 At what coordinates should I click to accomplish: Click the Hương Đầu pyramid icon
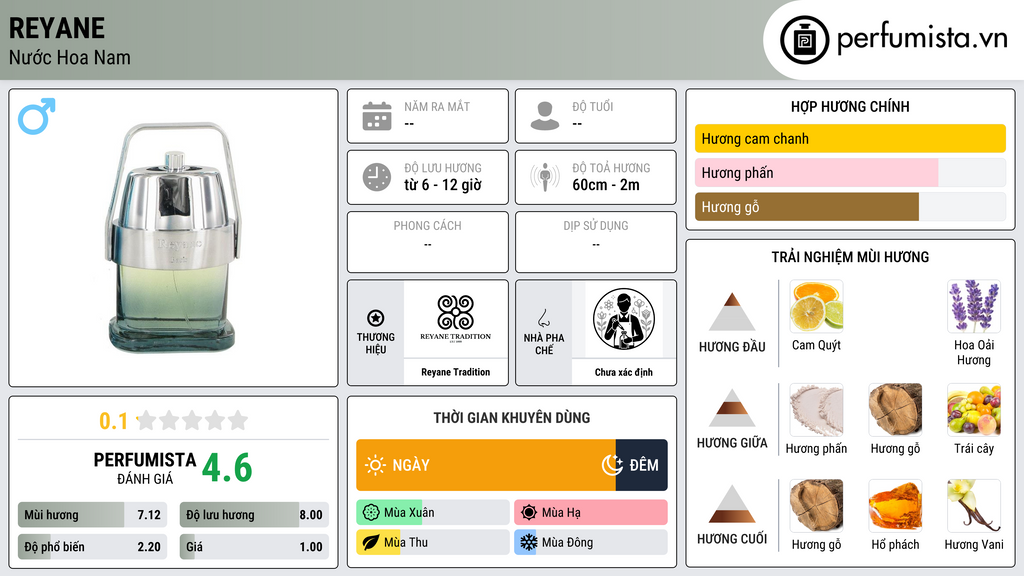tap(731, 312)
